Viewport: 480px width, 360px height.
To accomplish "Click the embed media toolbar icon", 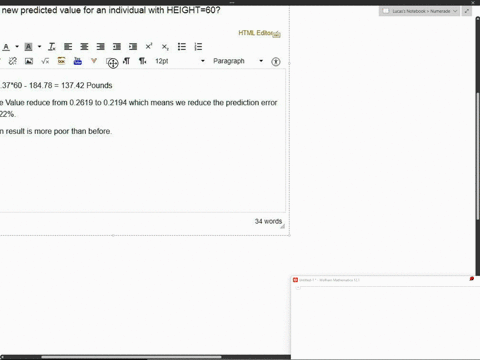I will [x=61, y=61].
